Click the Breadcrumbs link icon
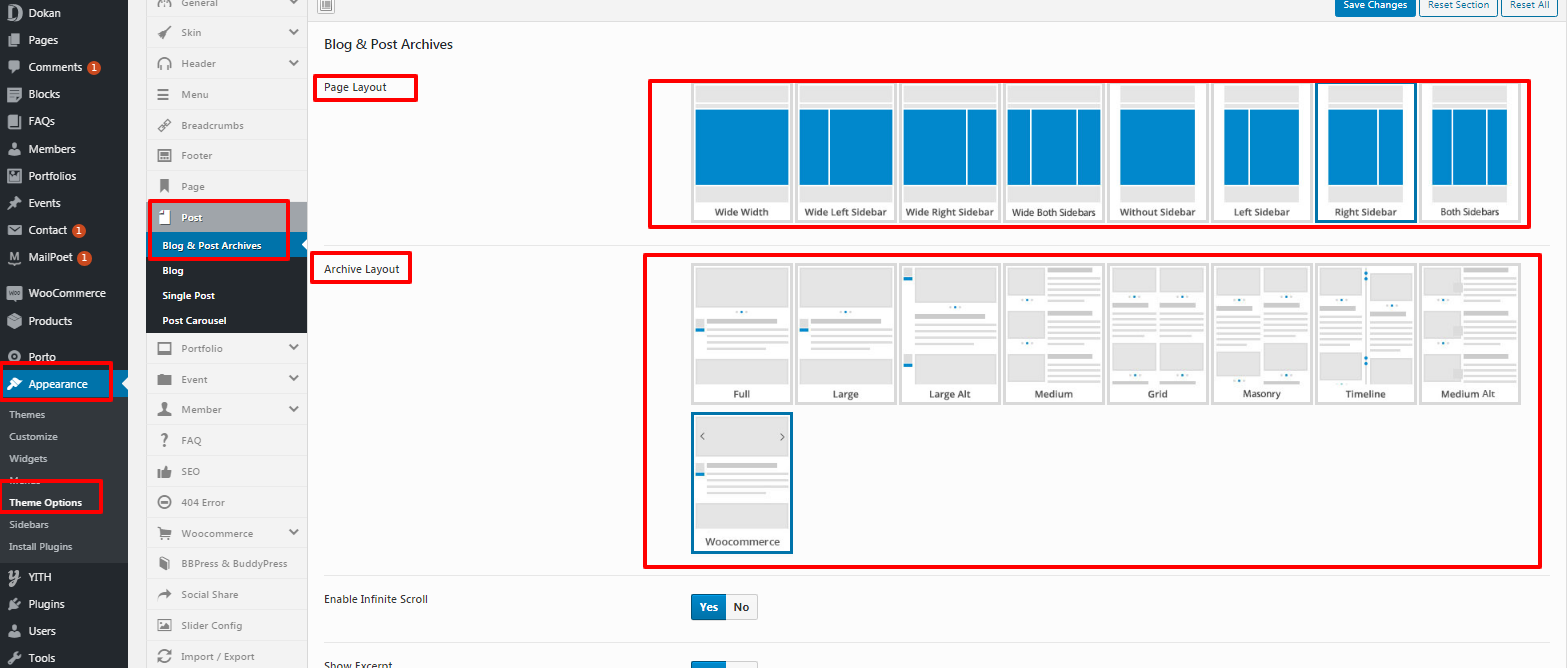 tap(164, 125)
